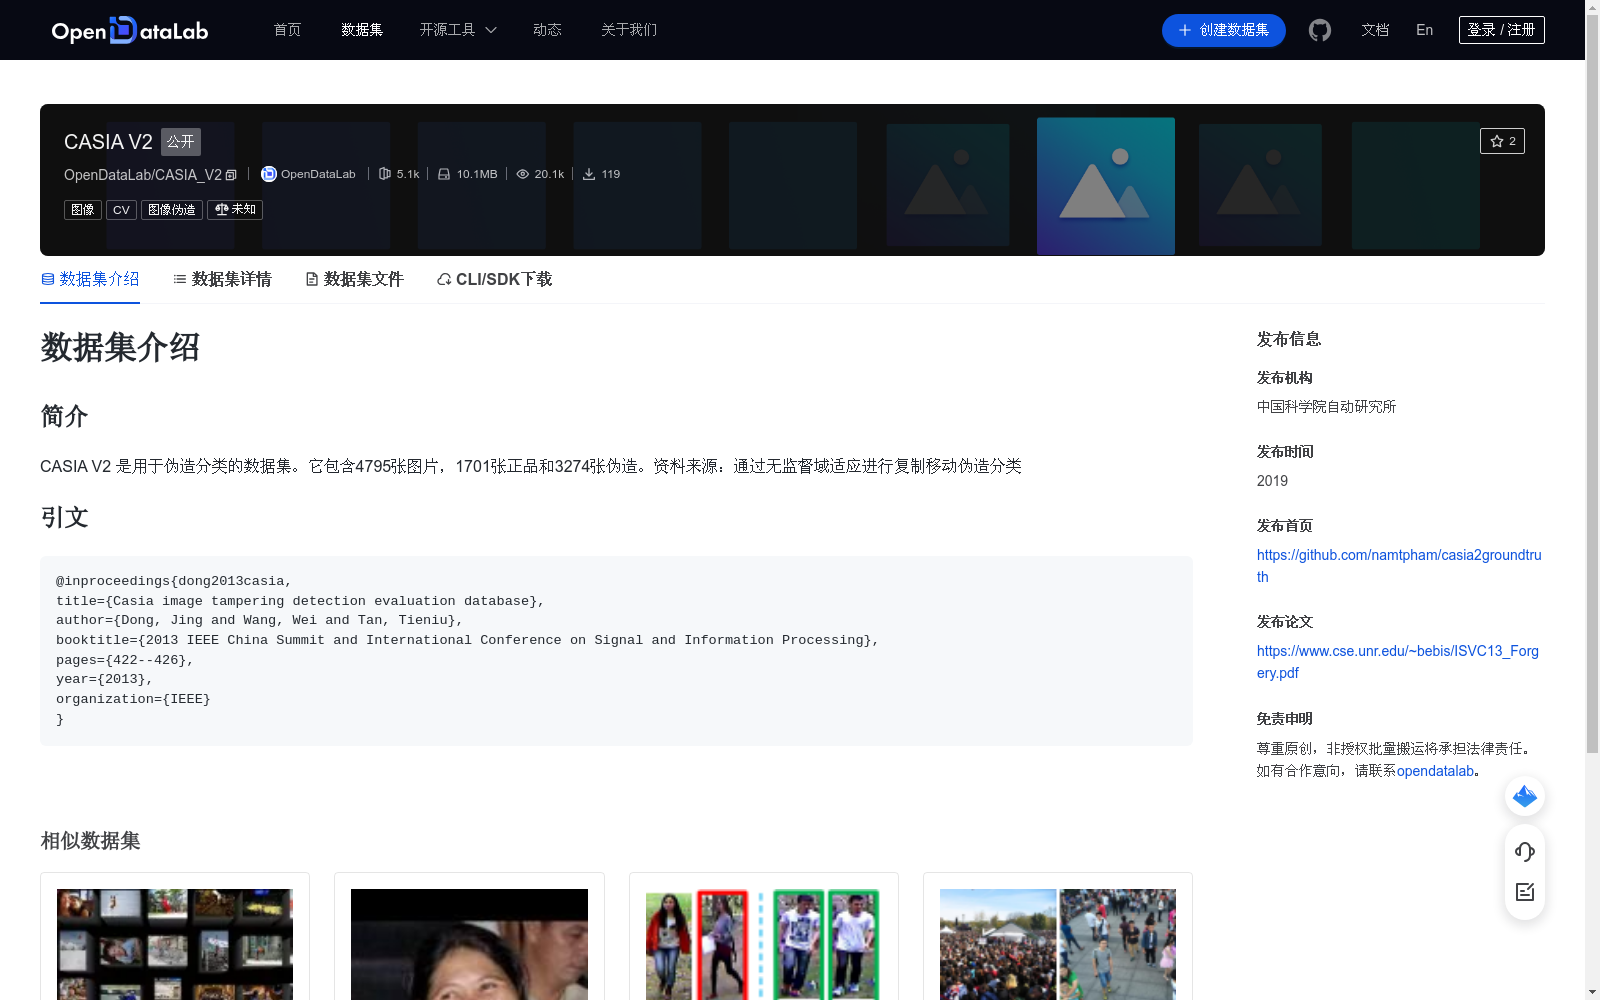Click the CASIA V2 title
This screenshot has width=1600, height=1000.
[x=108, y=142]
